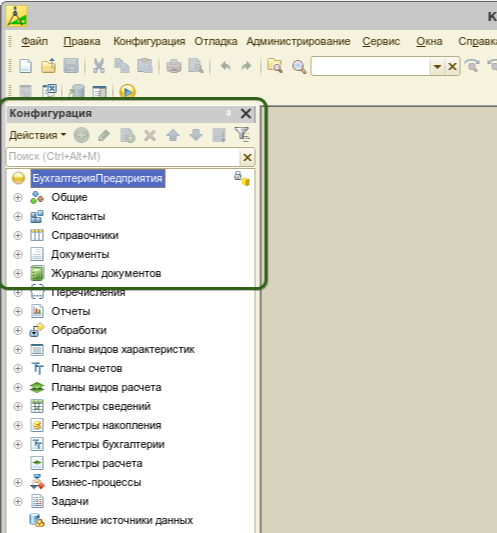Viewport: 497px width, 533px height.
Task: Click the move up arrow icon
Action: pyautogui.click(x=173, y=135)
